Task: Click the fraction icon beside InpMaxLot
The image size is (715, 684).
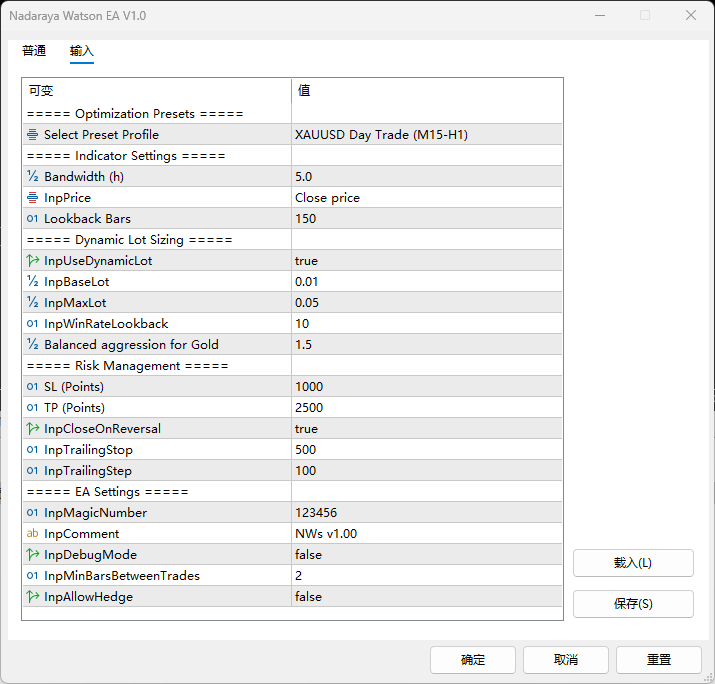Action: tap(33, 303)
